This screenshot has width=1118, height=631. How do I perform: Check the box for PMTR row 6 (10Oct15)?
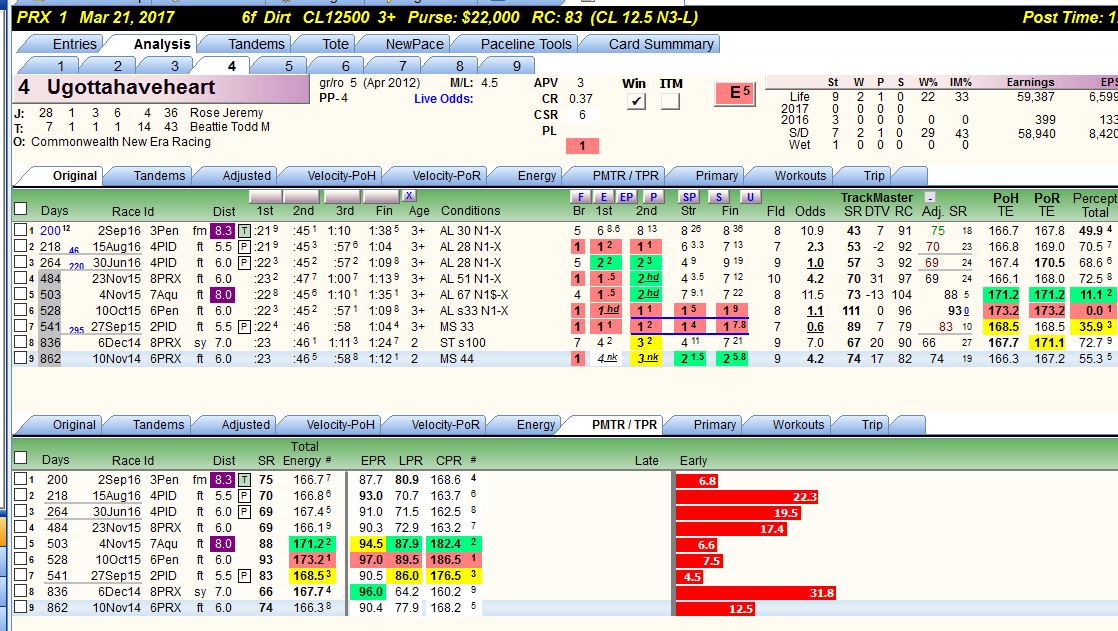(x=21, y=559)
